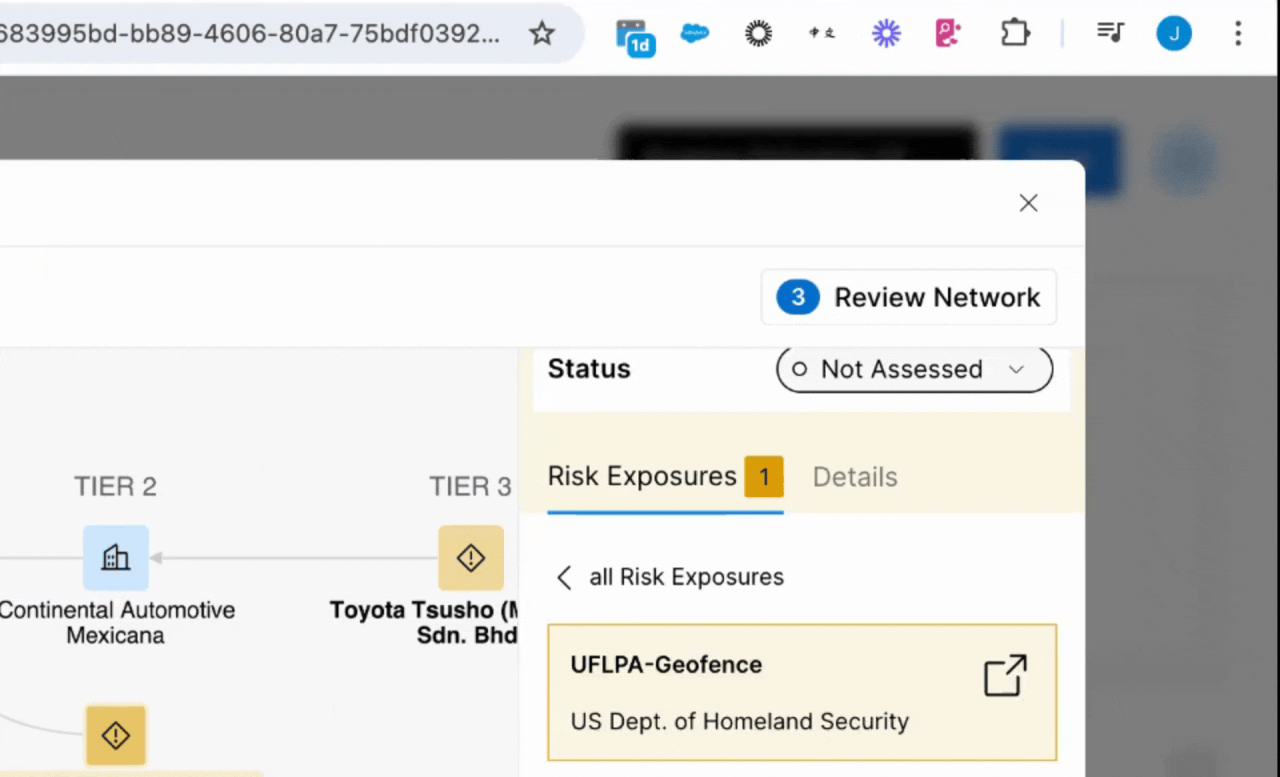
Task: Open the black sunburst ring extension
Action: click(759, 34)
